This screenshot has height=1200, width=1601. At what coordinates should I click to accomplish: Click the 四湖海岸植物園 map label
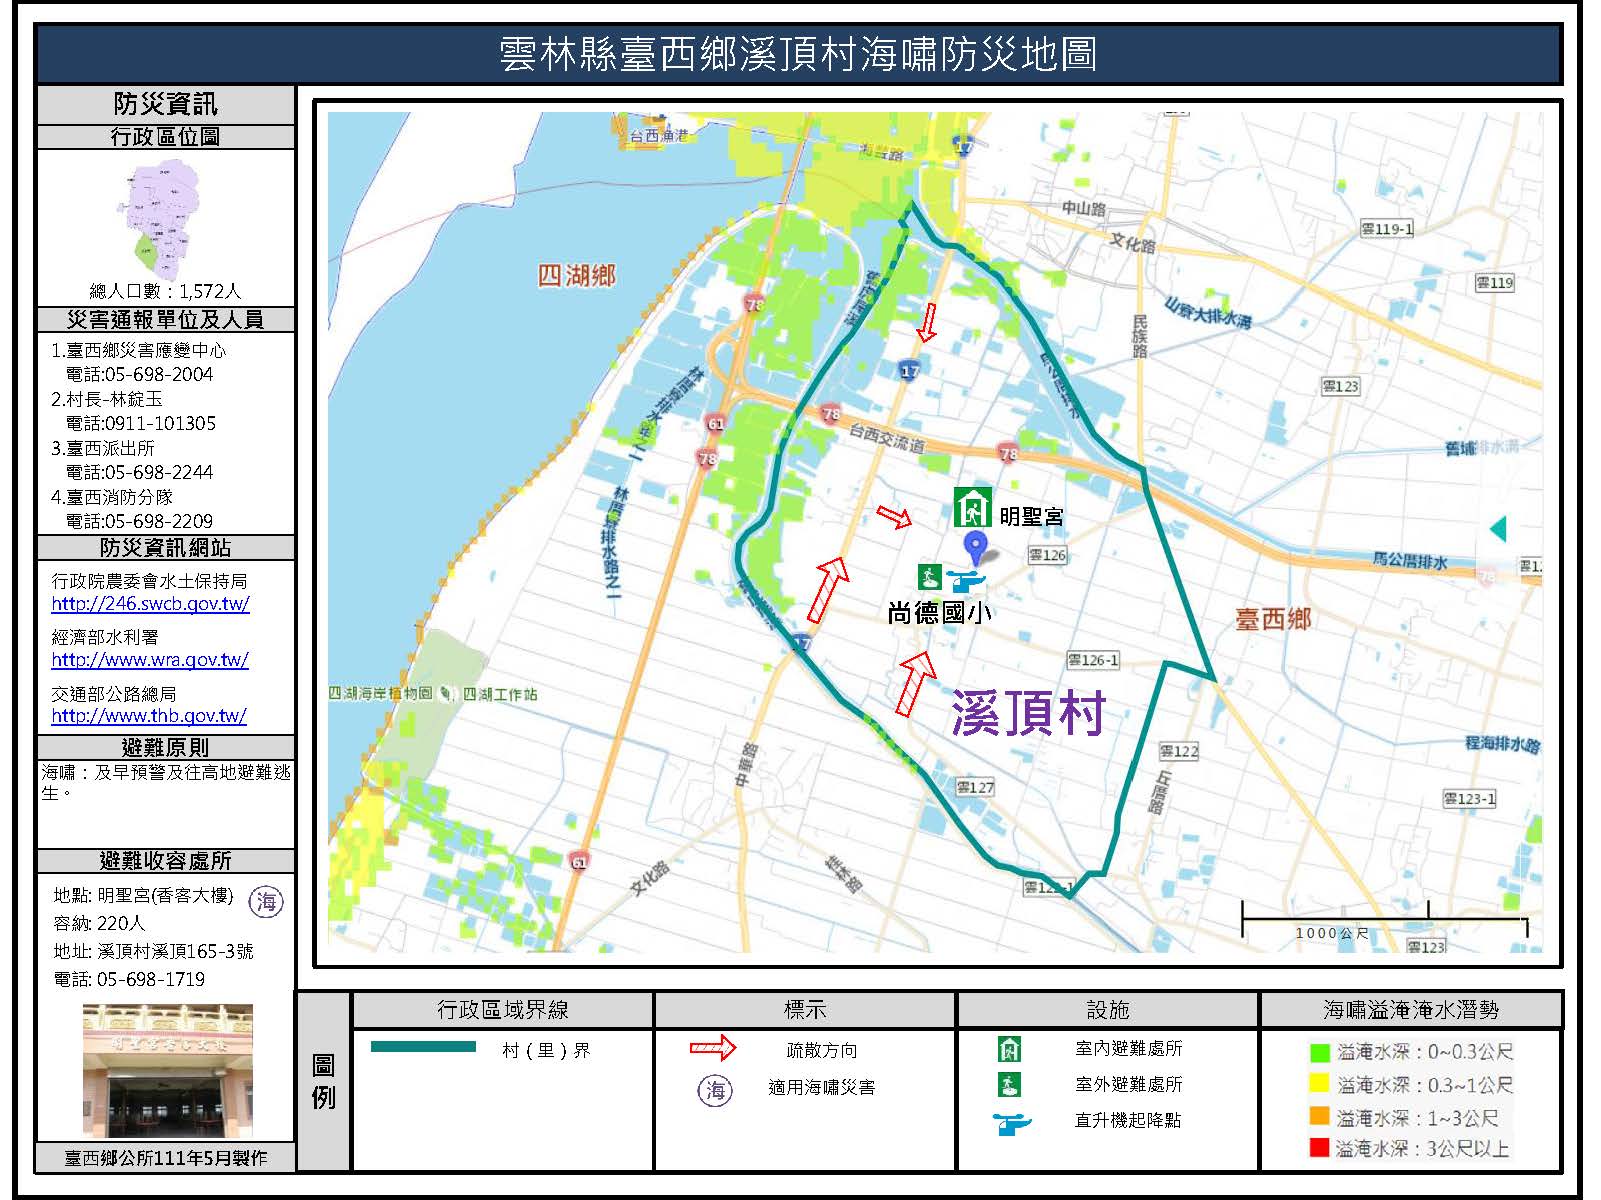381,693
